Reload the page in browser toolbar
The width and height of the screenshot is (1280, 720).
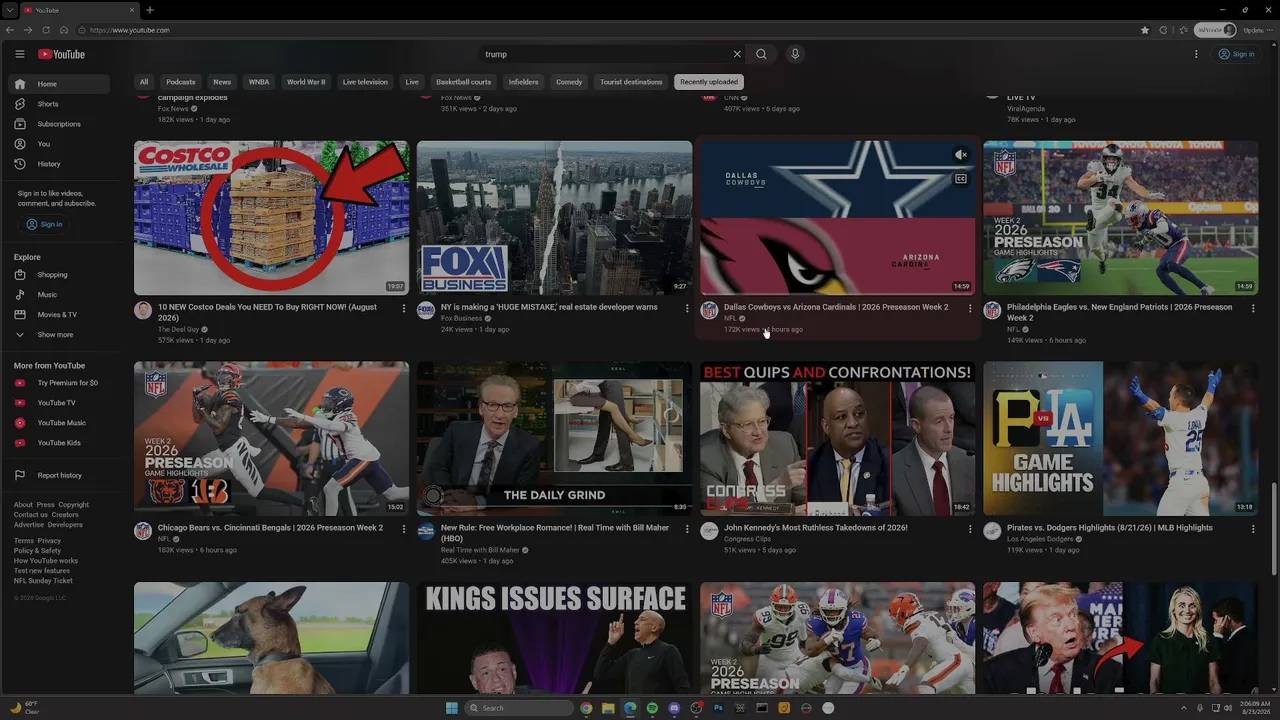46,30
